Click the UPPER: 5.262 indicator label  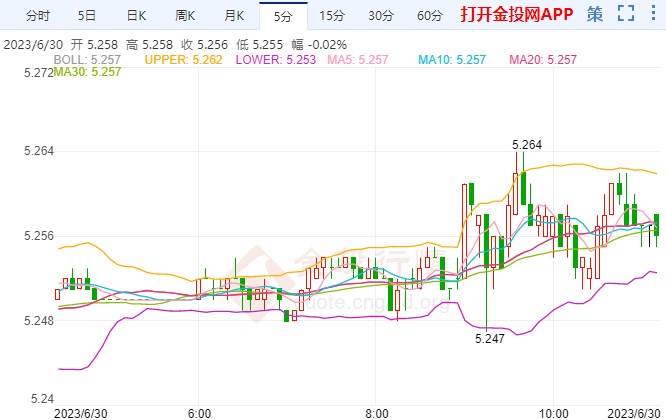pos(183,59)
